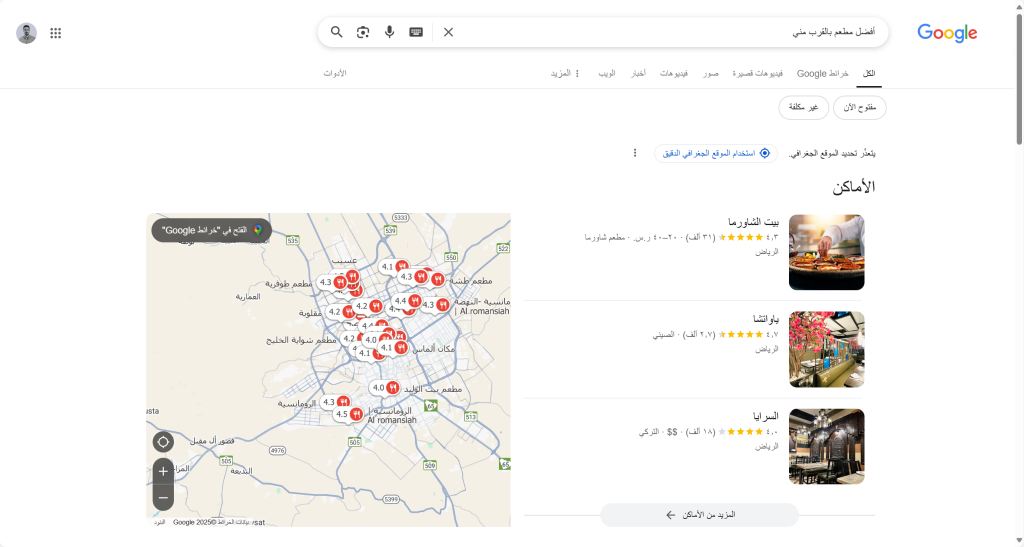Click the الأماكن section heading
Screen dimensions: 1024x547
tap(854, 187)
